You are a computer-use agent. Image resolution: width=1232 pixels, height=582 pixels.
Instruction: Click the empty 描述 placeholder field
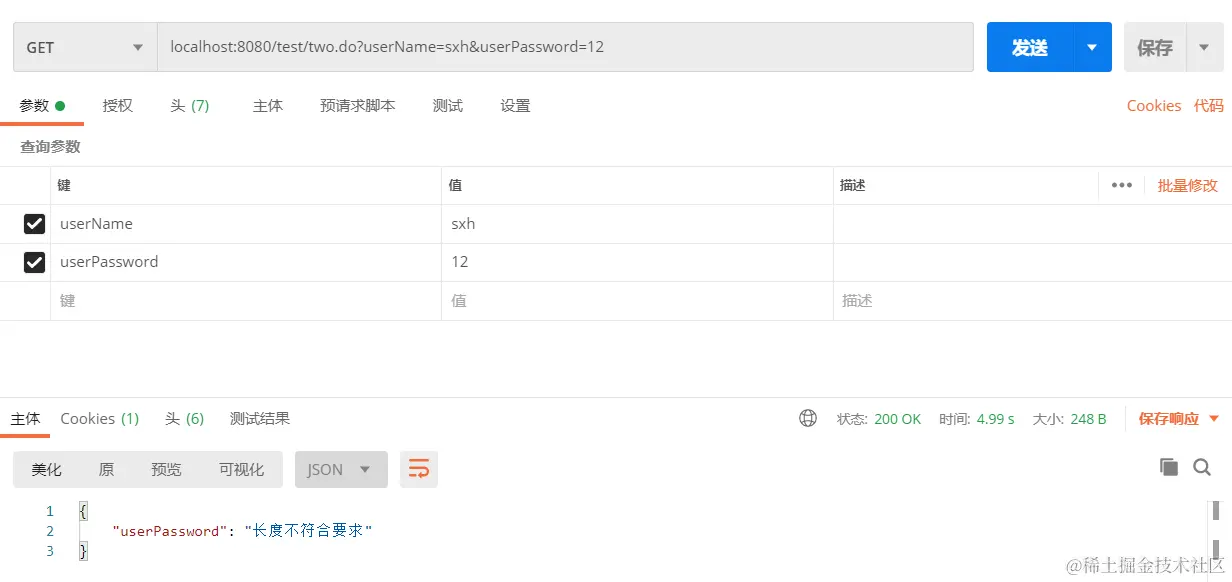pos(1032,300)
